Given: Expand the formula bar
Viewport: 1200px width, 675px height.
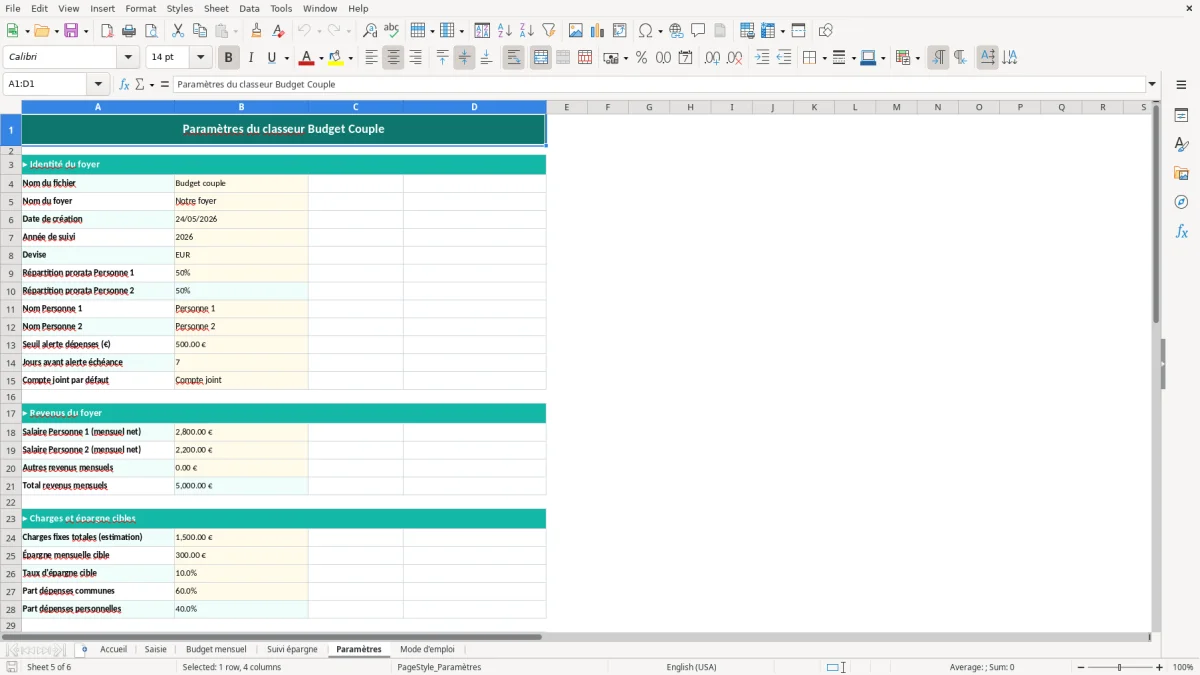Looking at the screenshot, I should coord(1152,85).
